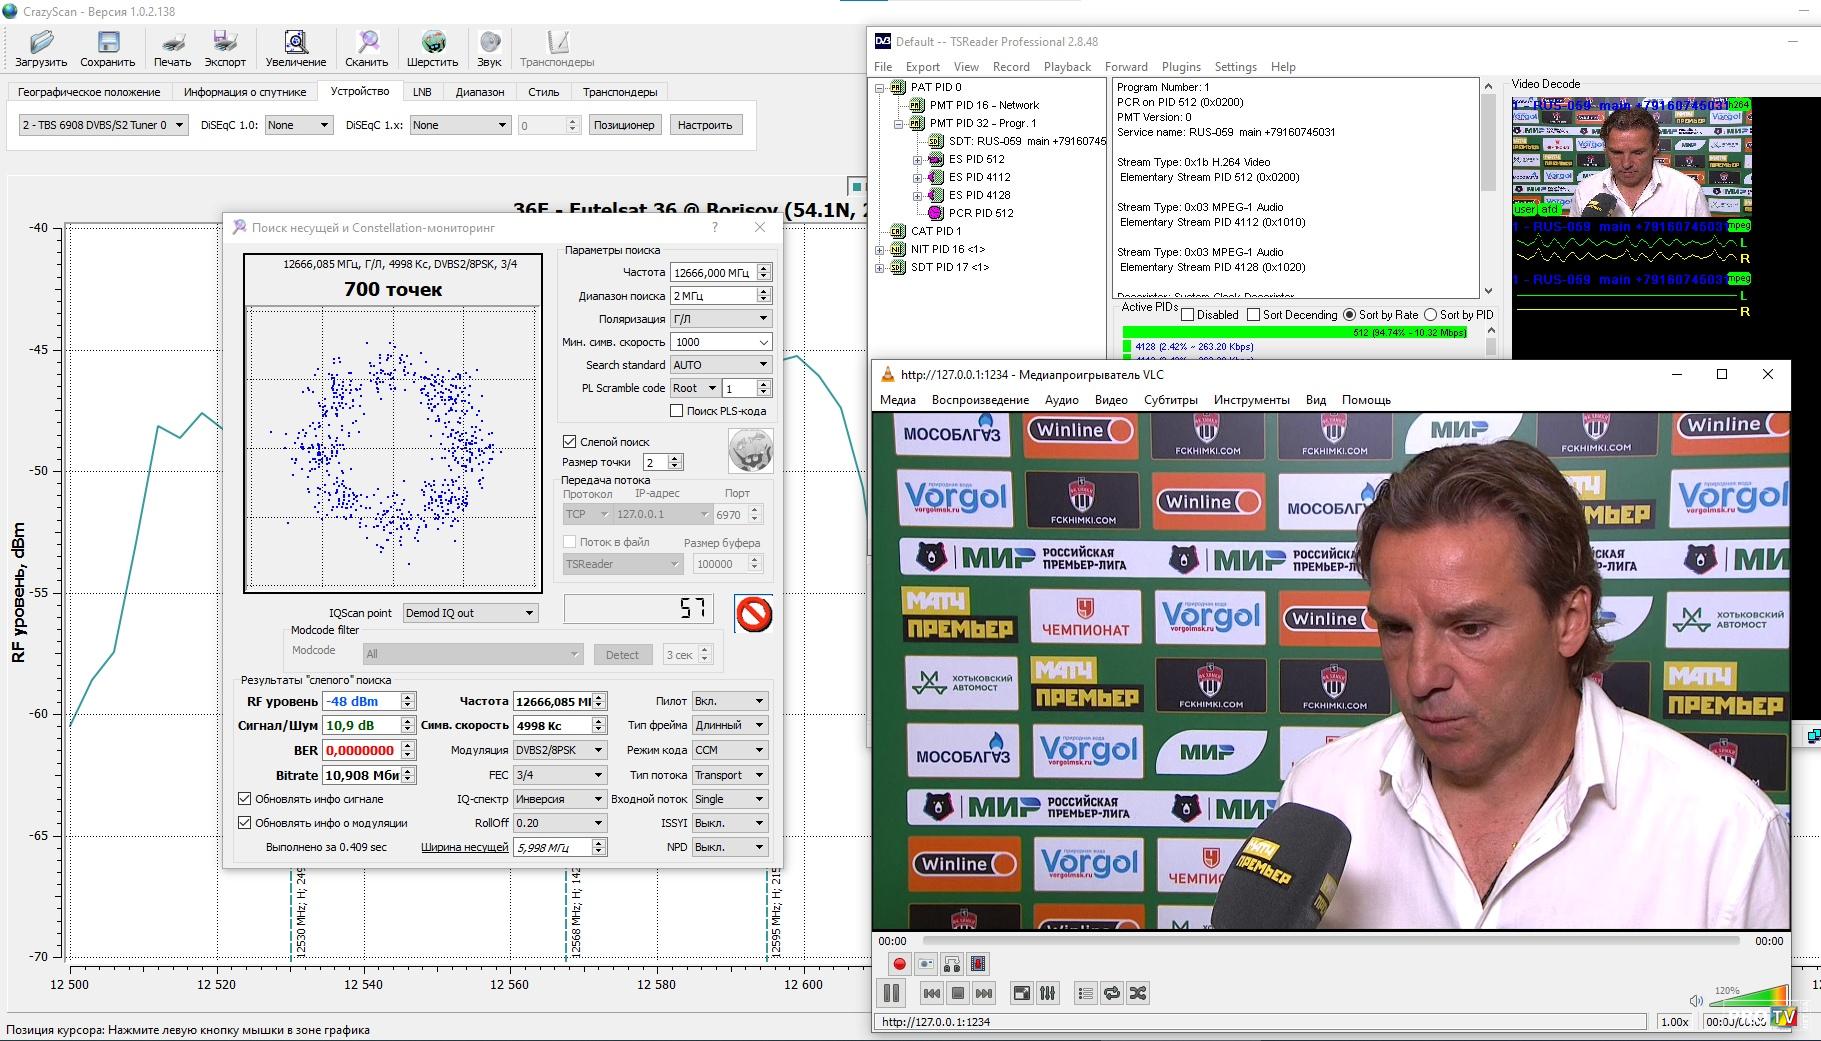Click the Загрузить toolbar icon
This screenshot has height=1041, width=1821.
click(x=41, y=42)
